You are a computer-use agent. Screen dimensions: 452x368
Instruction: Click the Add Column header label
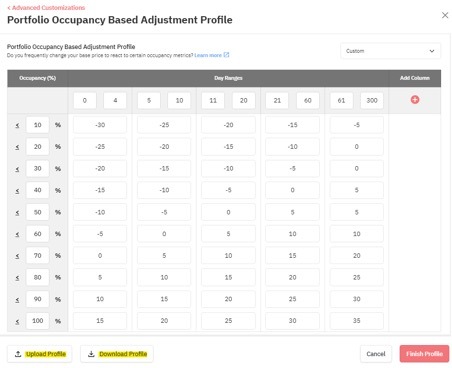pos(415,78)
